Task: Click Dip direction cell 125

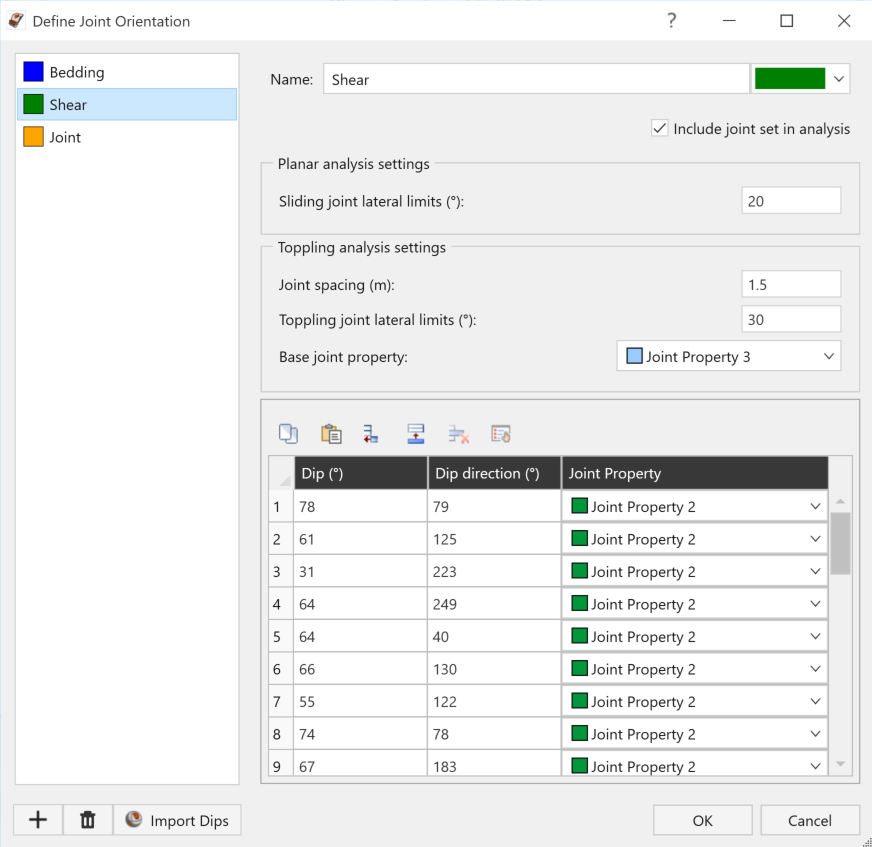Action: [494, 538]
